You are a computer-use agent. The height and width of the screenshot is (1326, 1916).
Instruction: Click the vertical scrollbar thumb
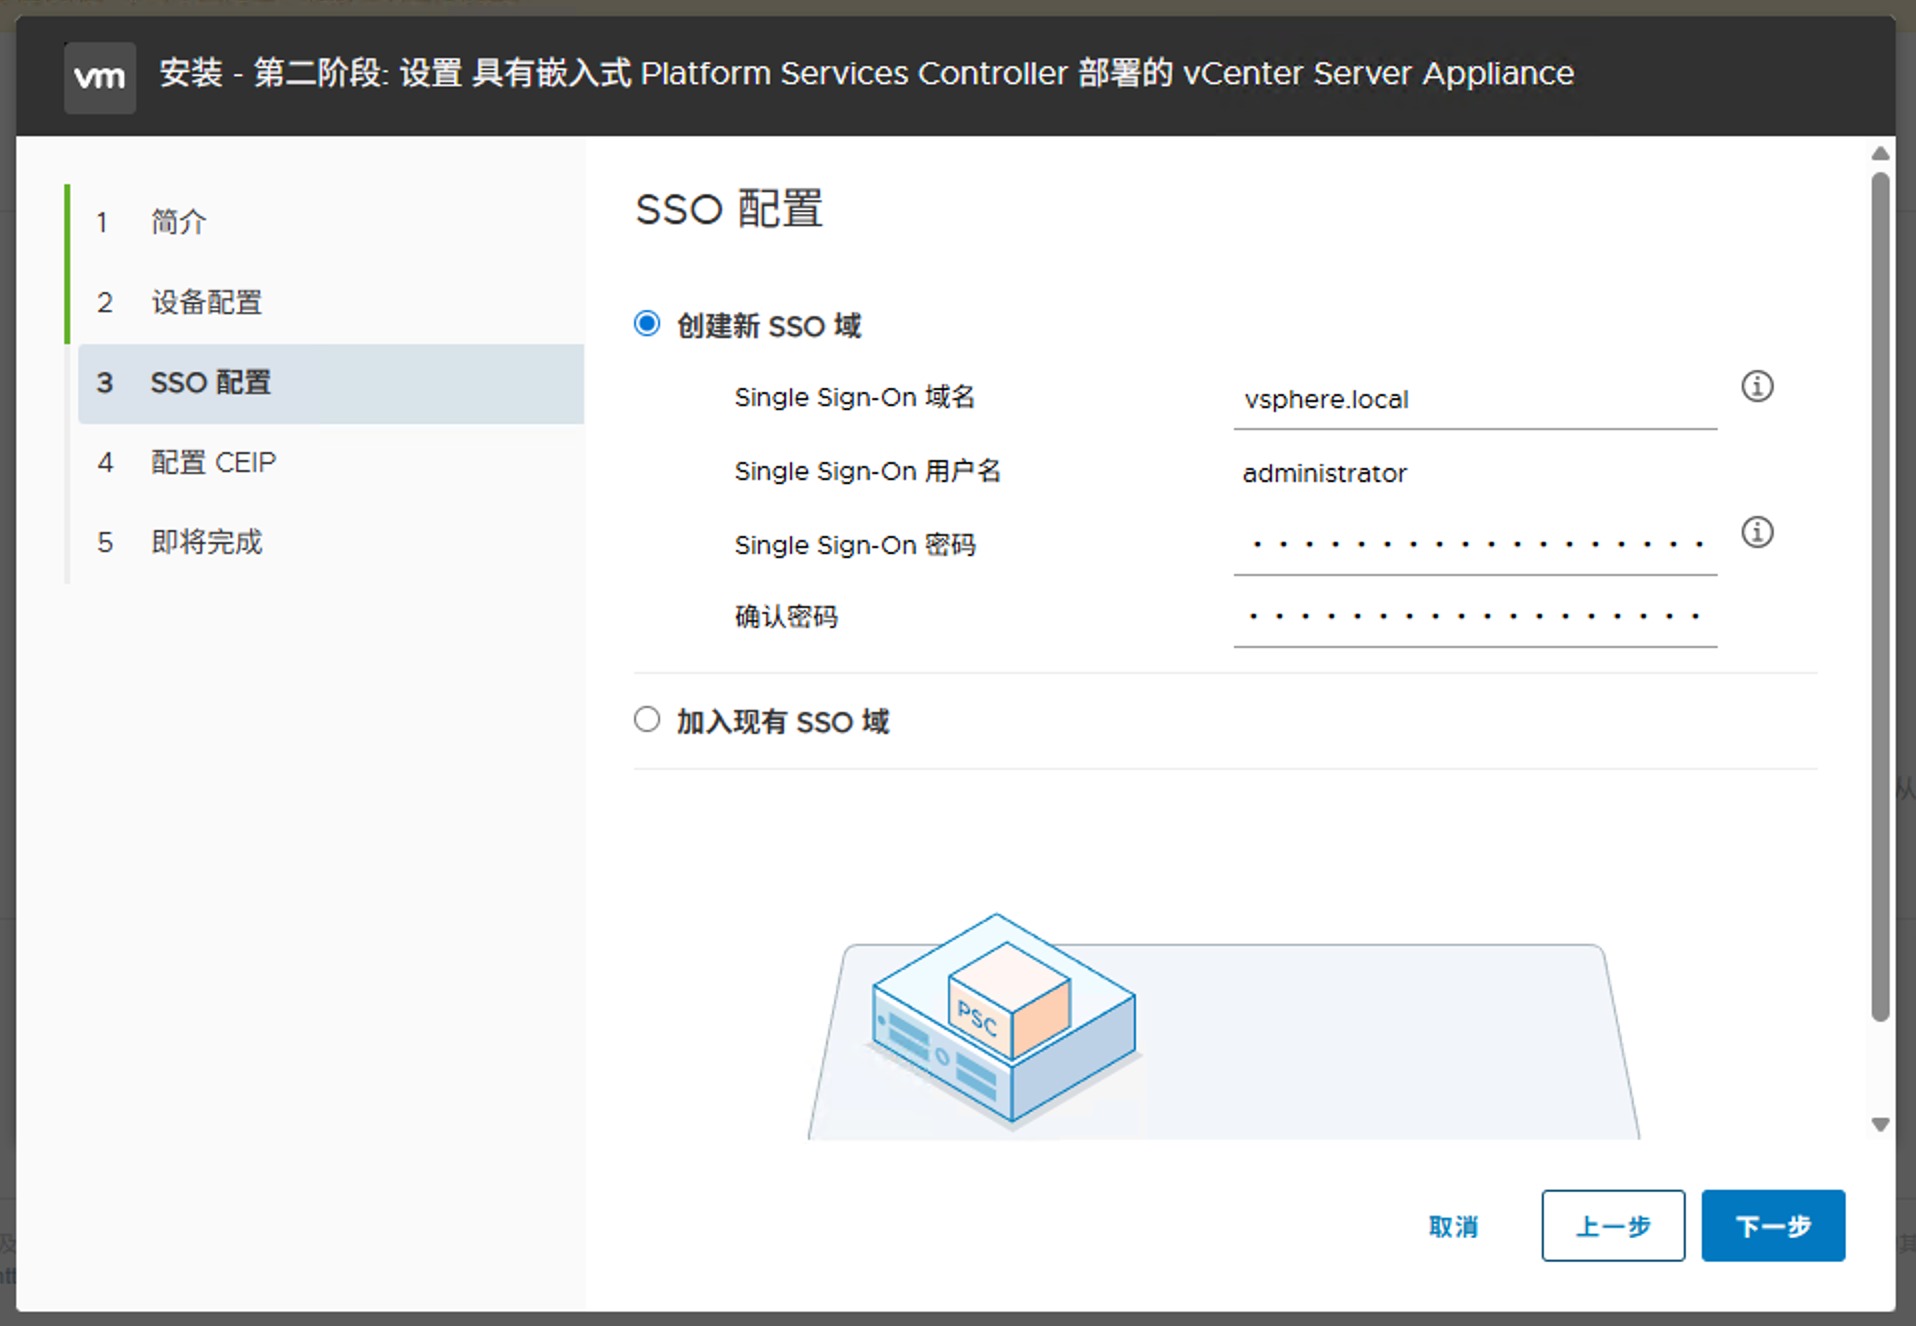[x=1880, y=597]
